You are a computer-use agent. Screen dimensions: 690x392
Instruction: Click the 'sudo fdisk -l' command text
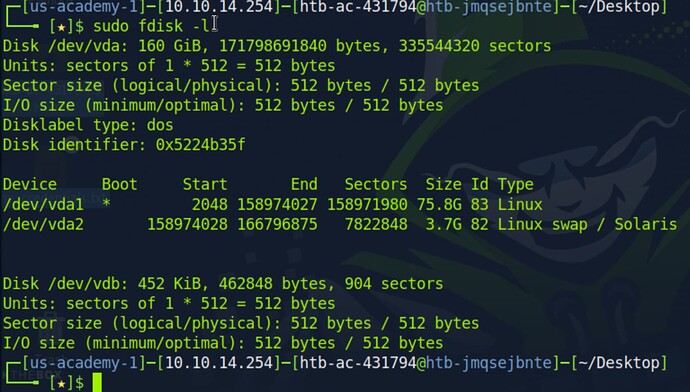[151, 26]
